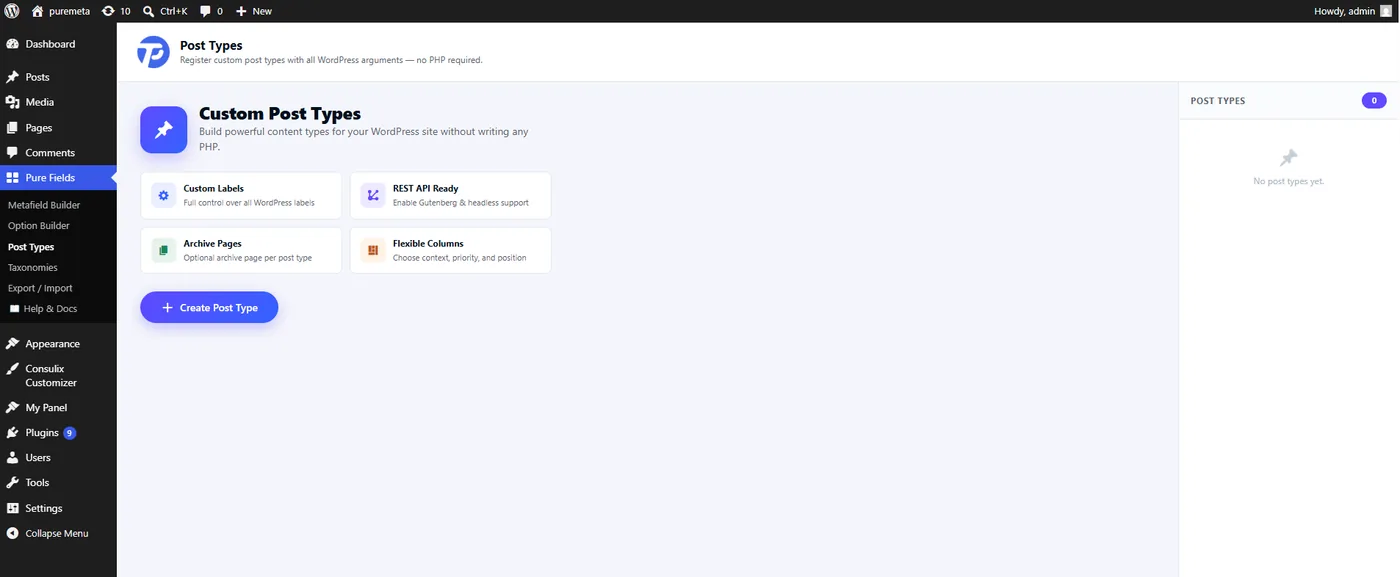The image size is (1400, 577).
Task: Click the Dashboard gauge icon
Action: click(x=12, y=44)
